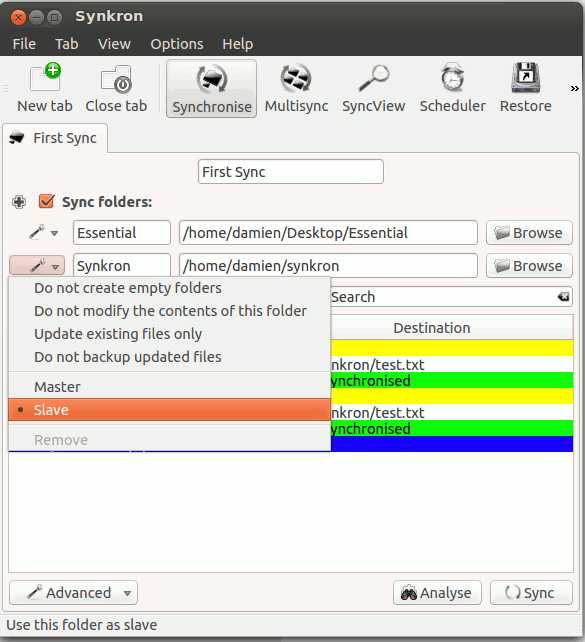Close the Synkron folder wrench dropdown
585x642 pixels.
point(37,266)
